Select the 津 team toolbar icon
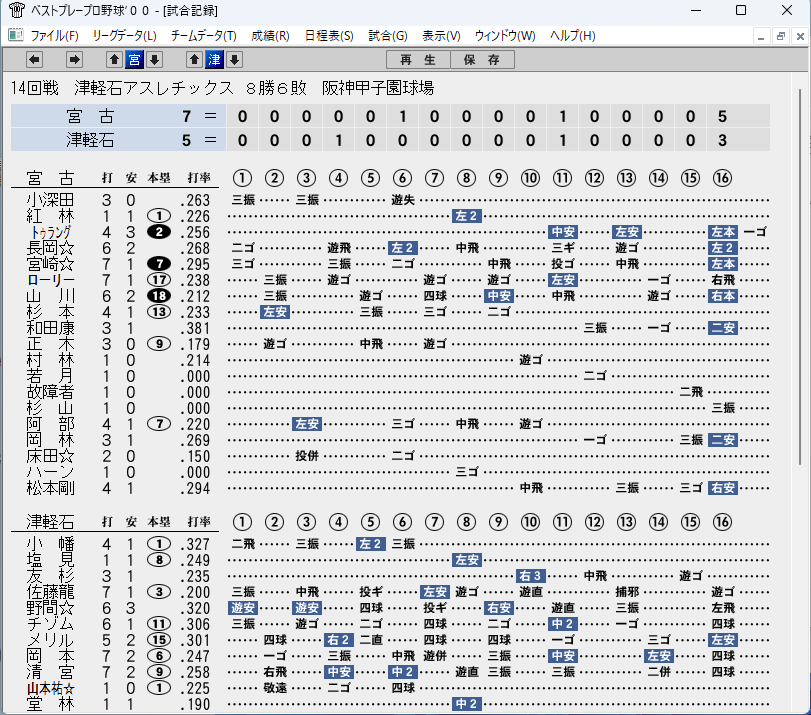 click(x=215, y=60)
